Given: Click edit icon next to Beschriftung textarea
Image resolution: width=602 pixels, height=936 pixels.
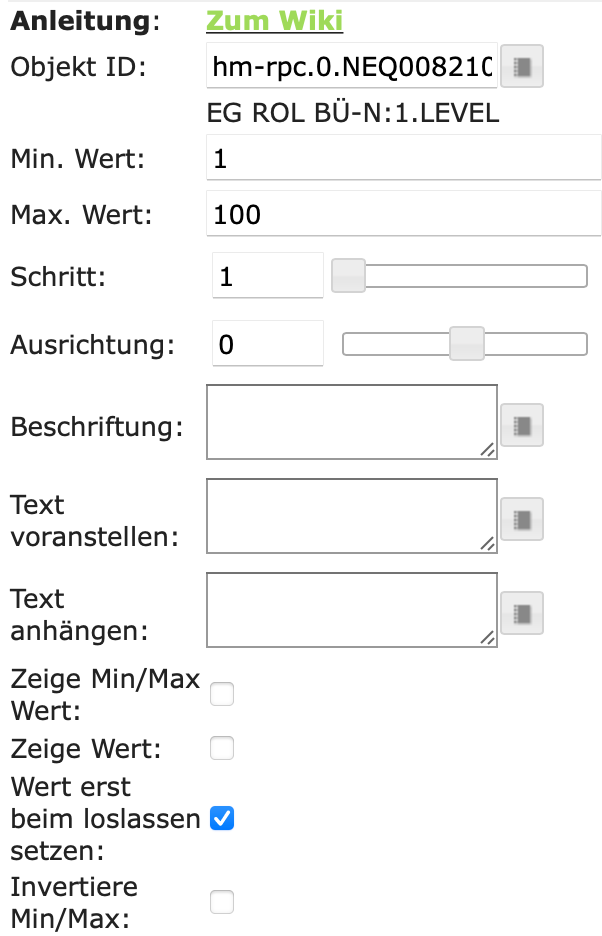Looking at the screenshot, I should click(x=521, y=426).
